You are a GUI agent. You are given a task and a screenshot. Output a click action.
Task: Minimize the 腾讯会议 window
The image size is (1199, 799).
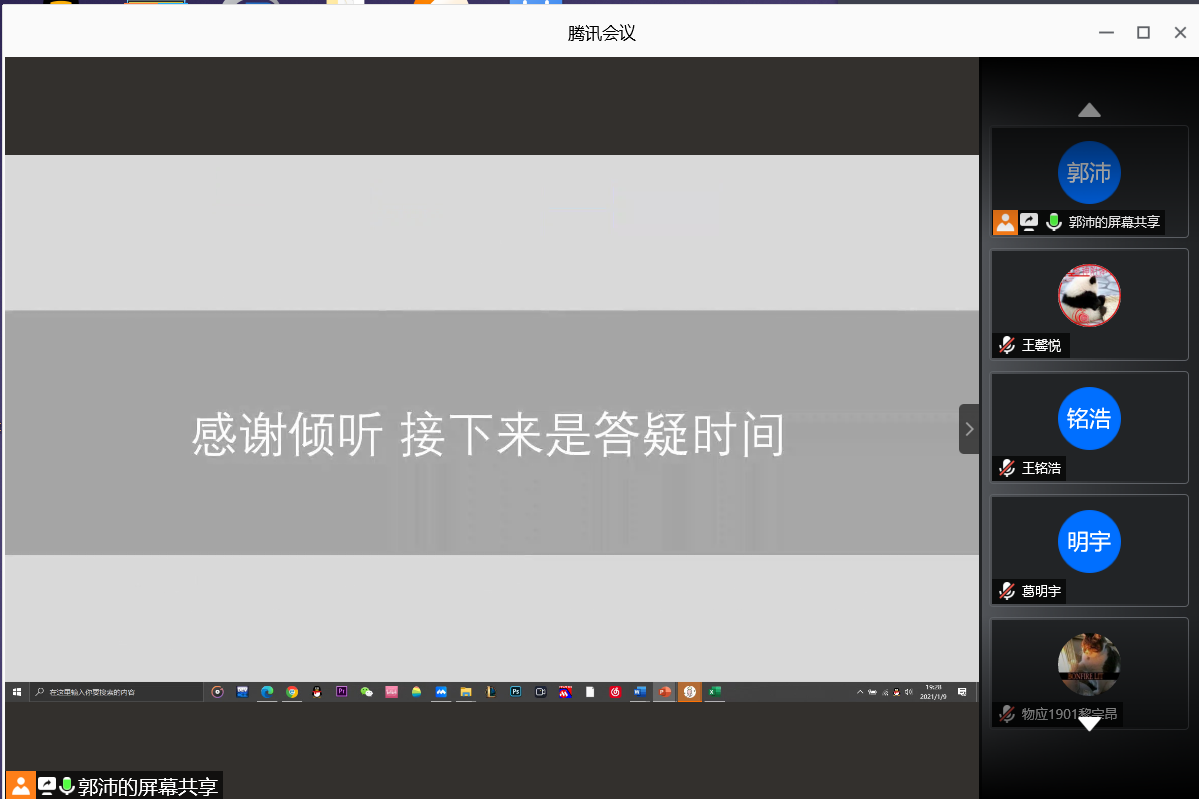(1106, 33)
